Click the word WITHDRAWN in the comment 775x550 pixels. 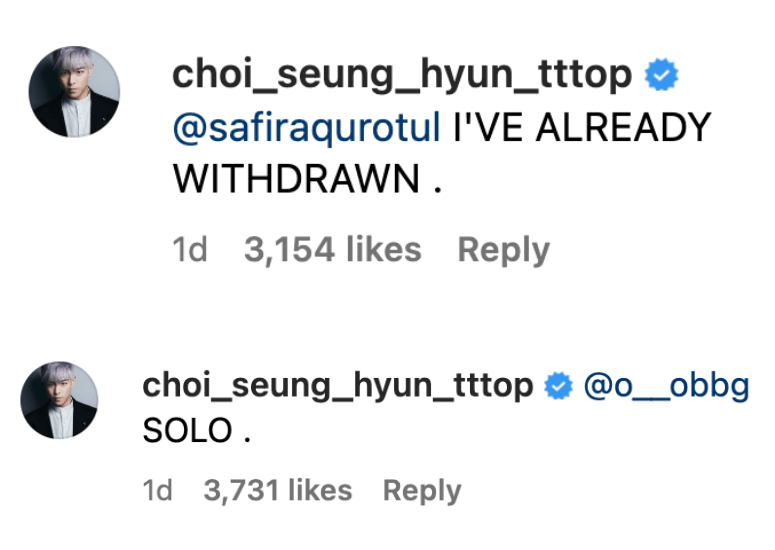point(297,179)
